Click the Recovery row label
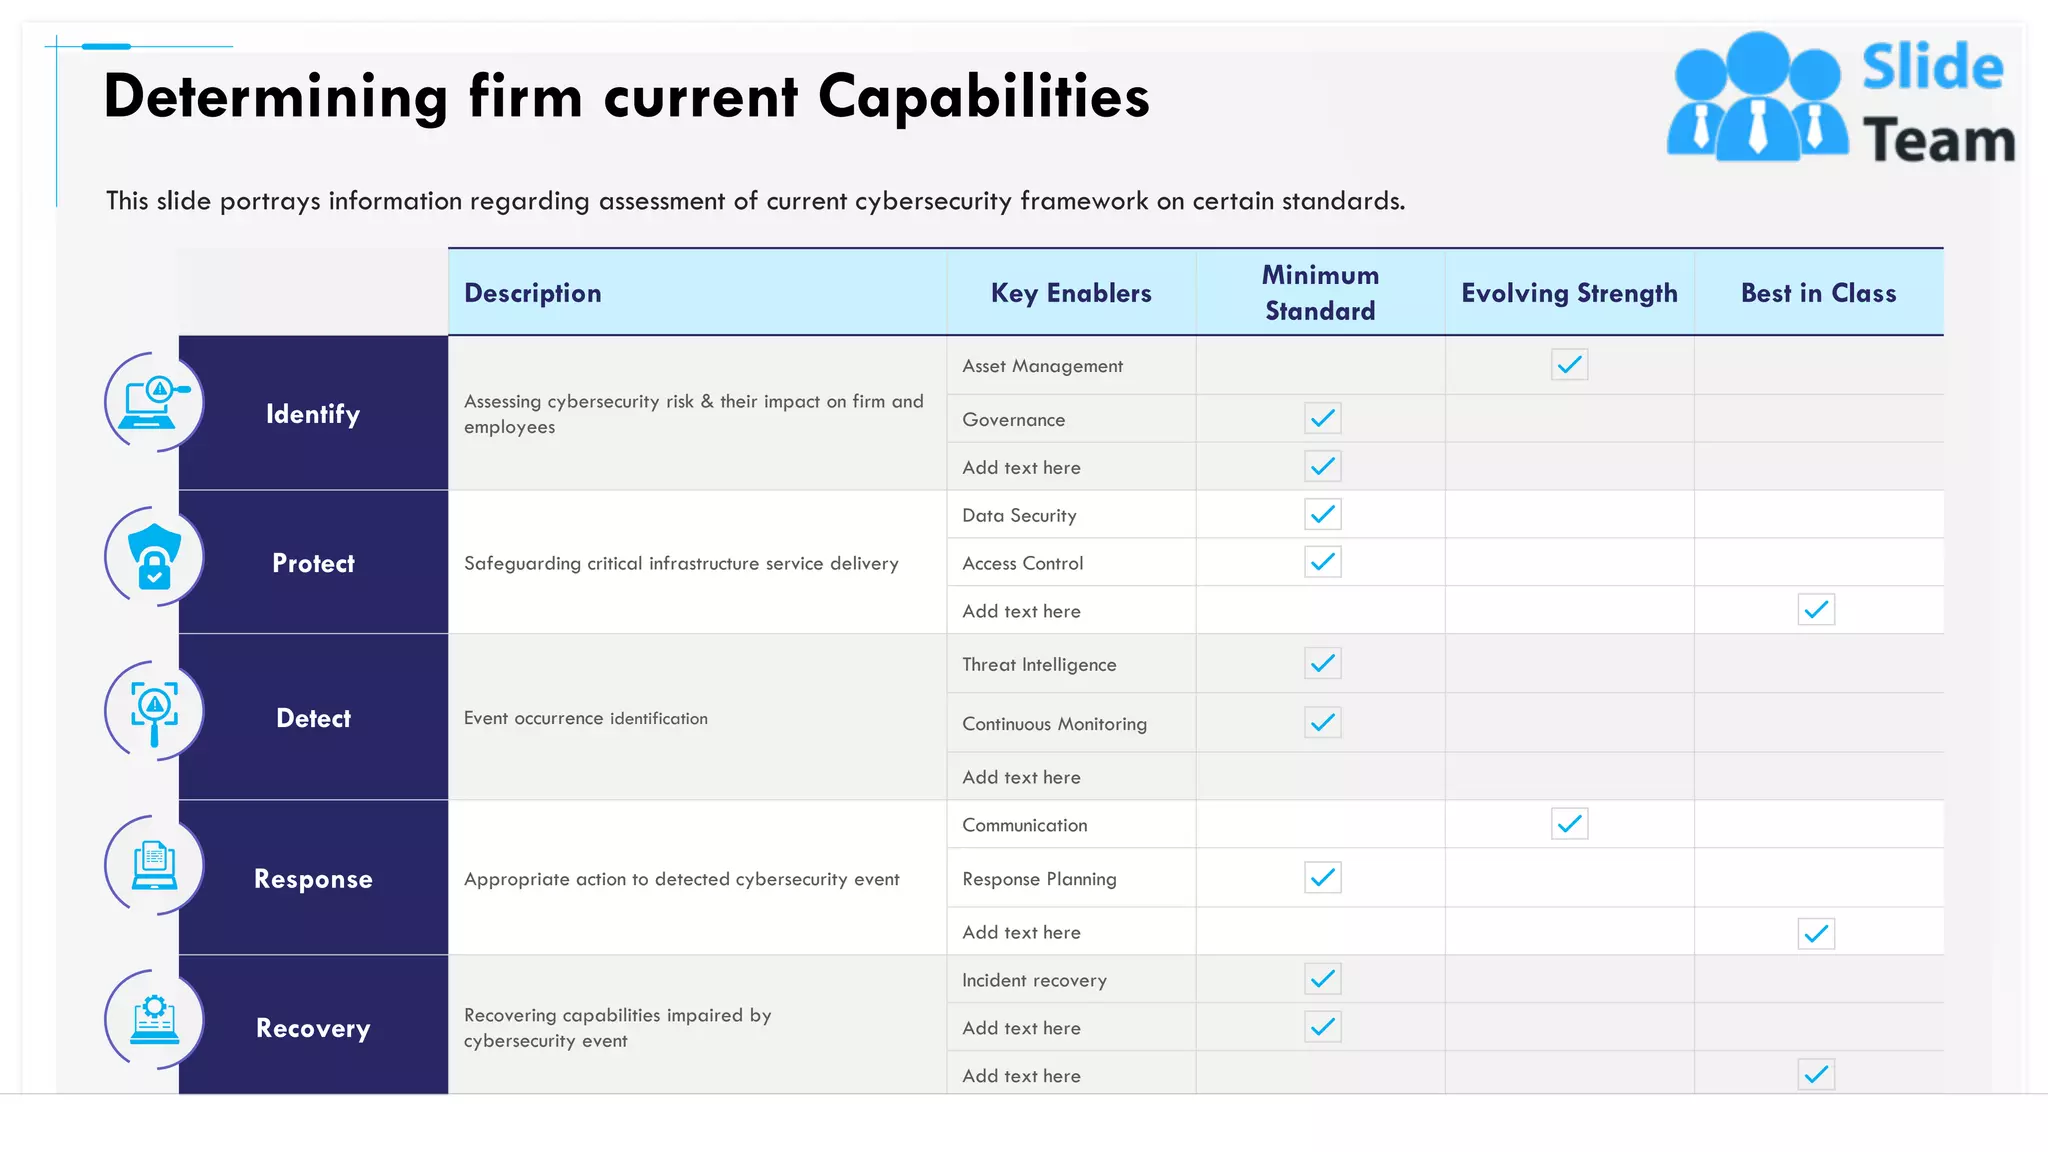This screenshot has height=1152, width=2048. (x=313, y=1027)
